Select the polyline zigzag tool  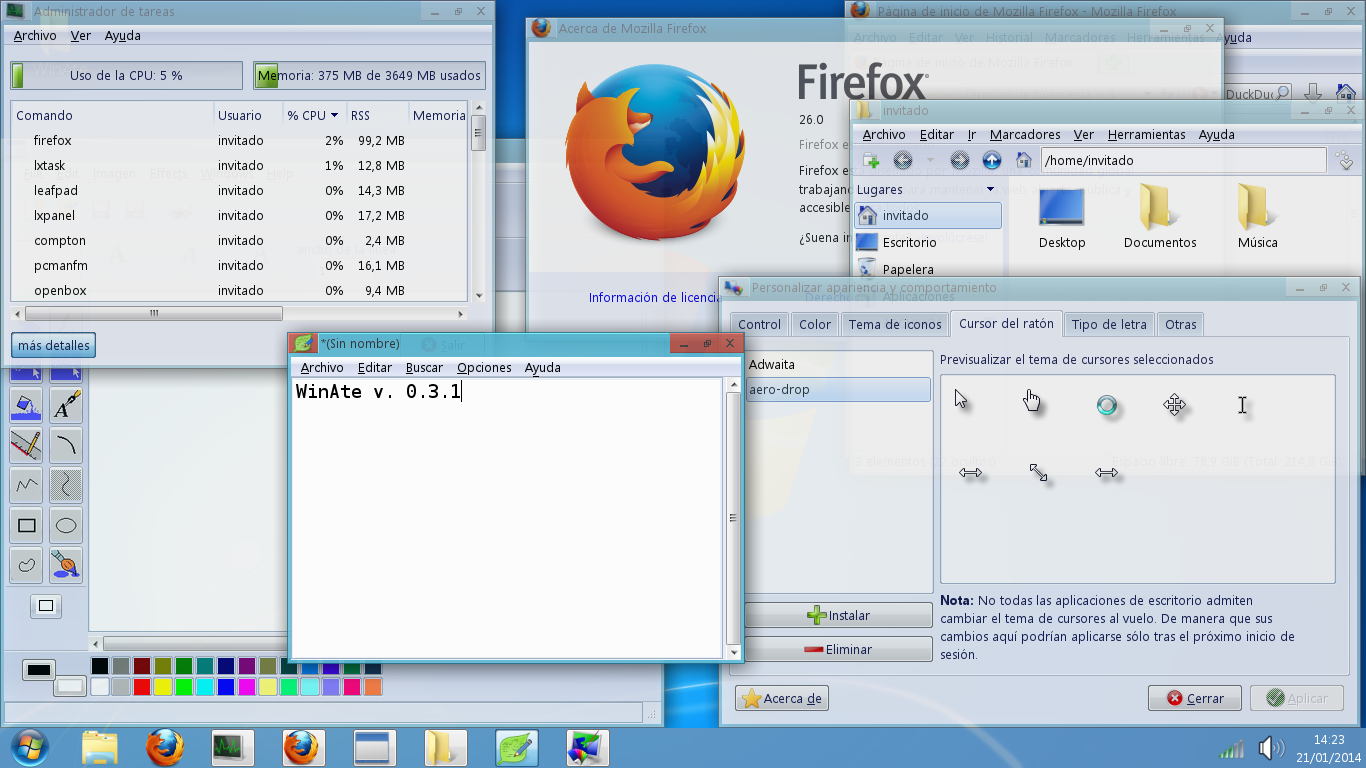26,485
